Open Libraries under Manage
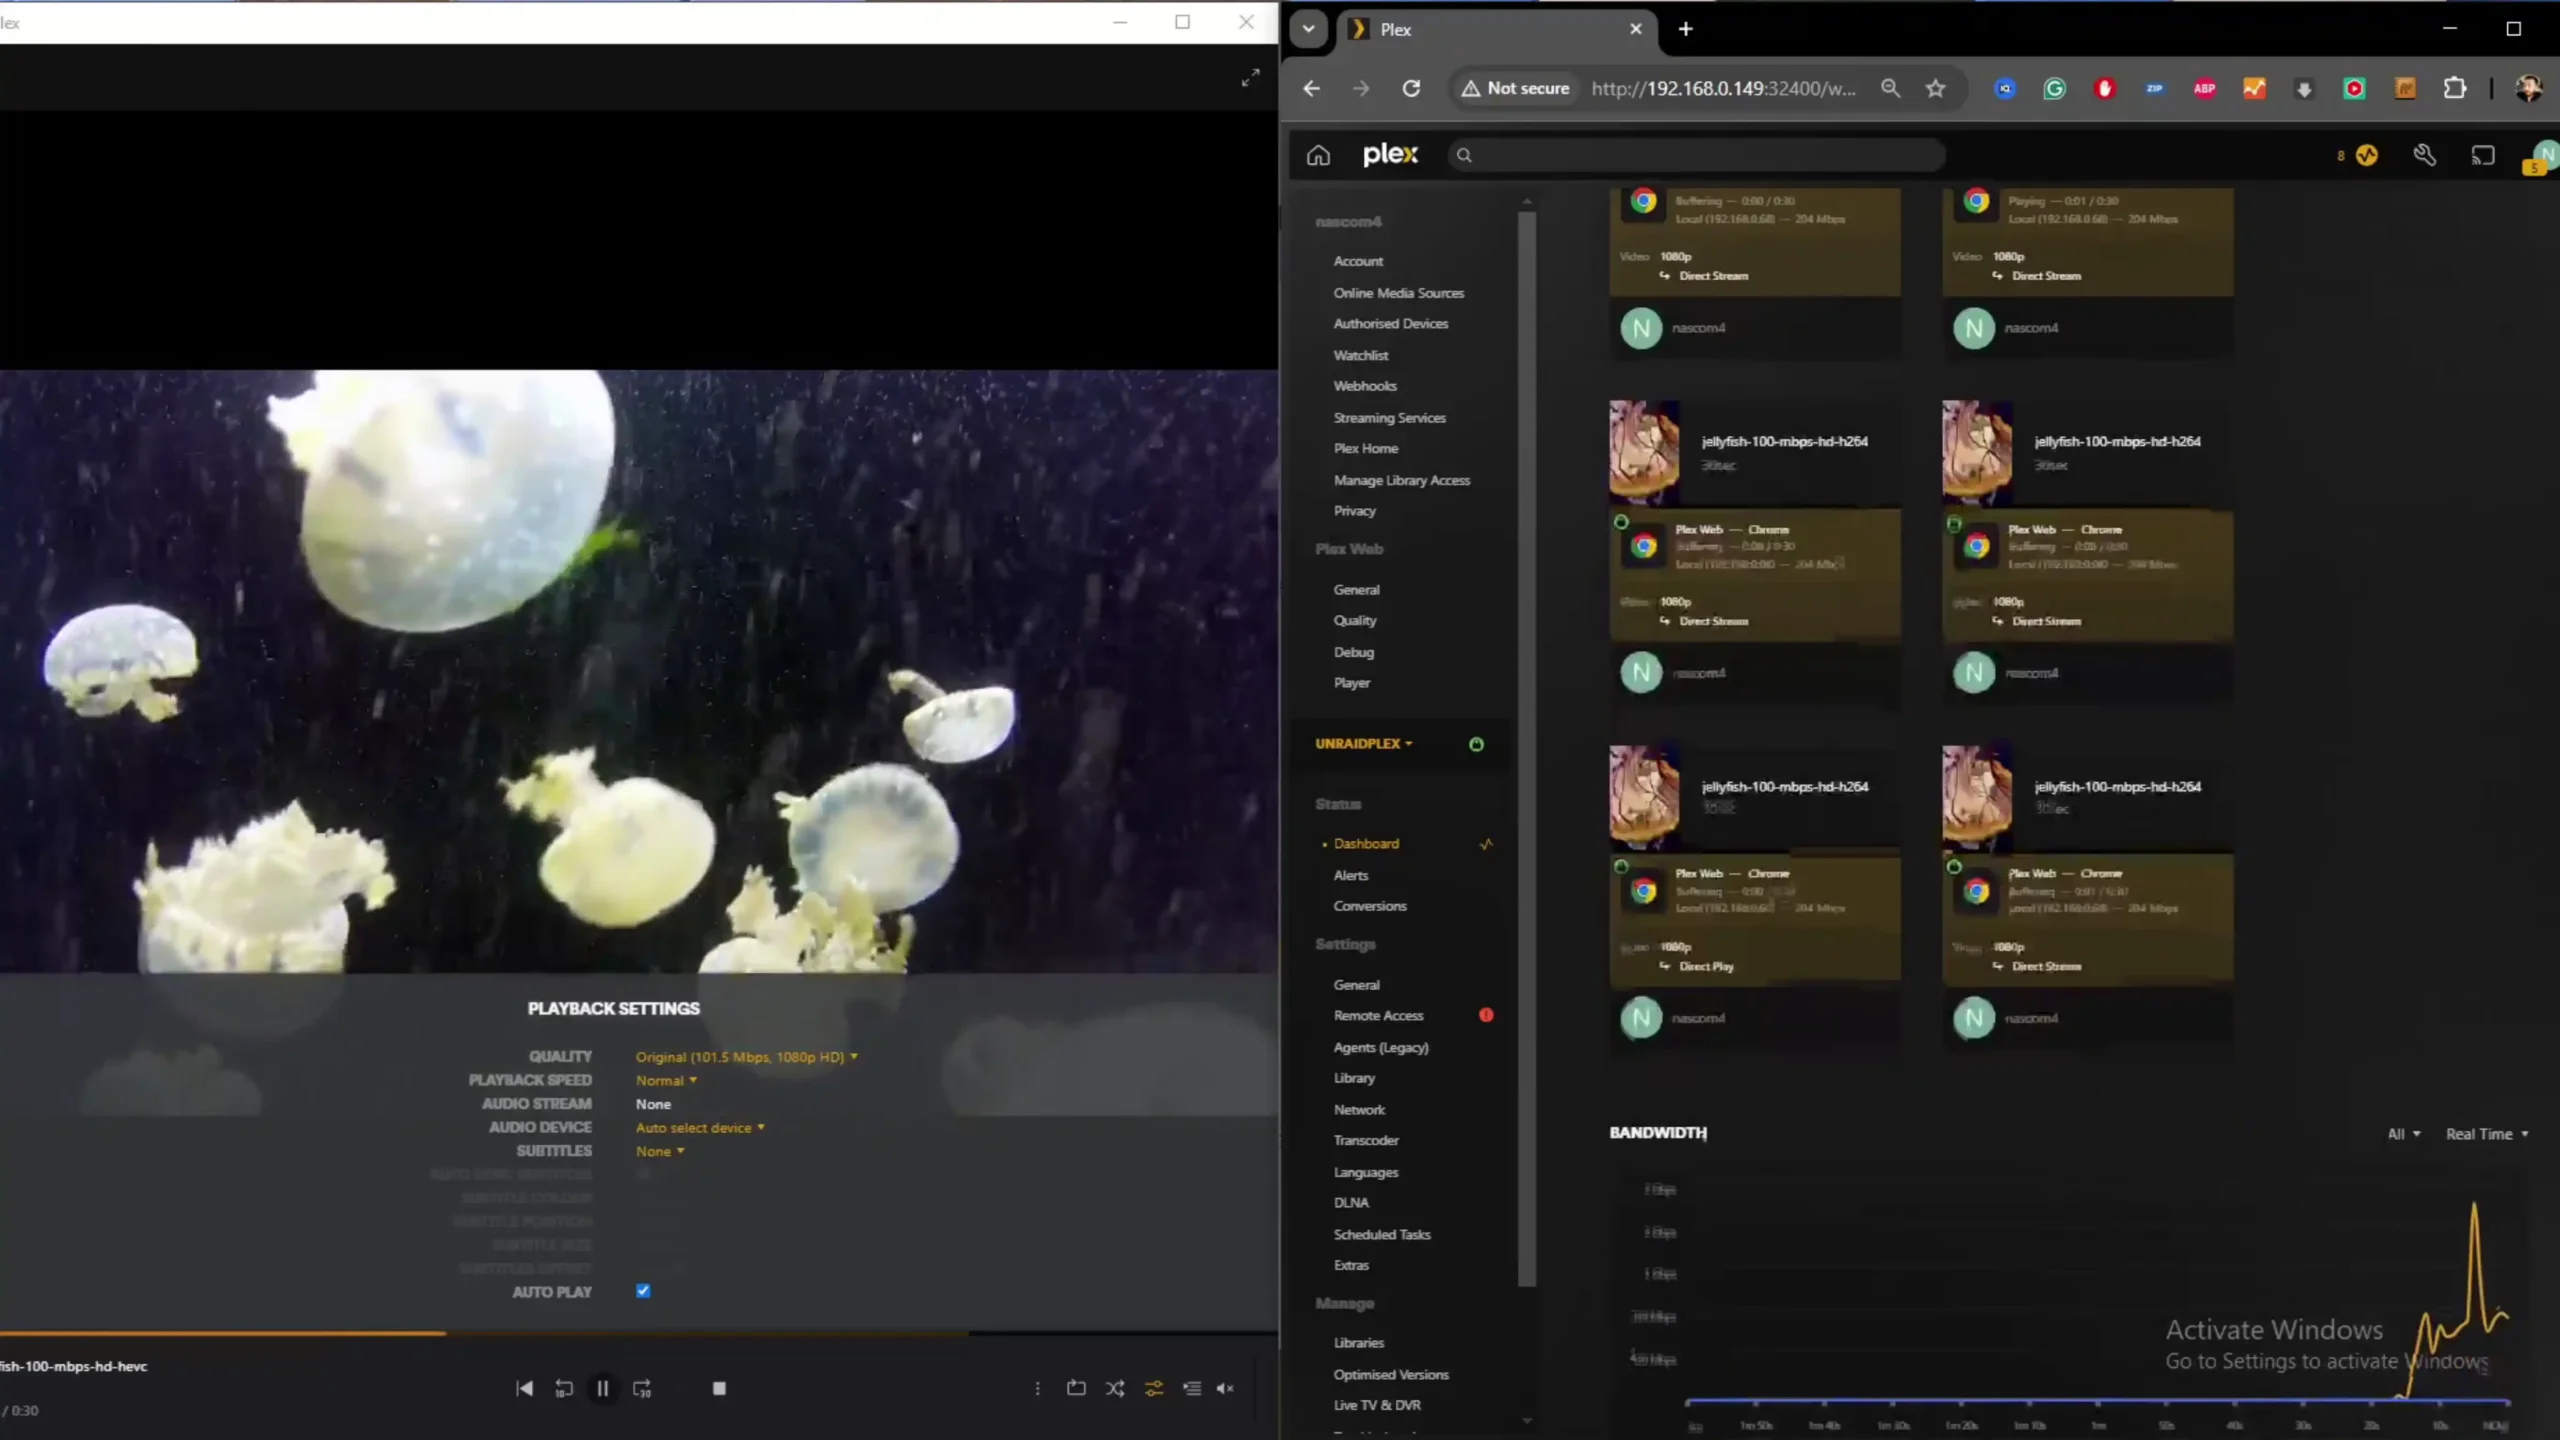Image resolution: width=2560 pixels, height=1440 pixels. click(1358, 1343)
